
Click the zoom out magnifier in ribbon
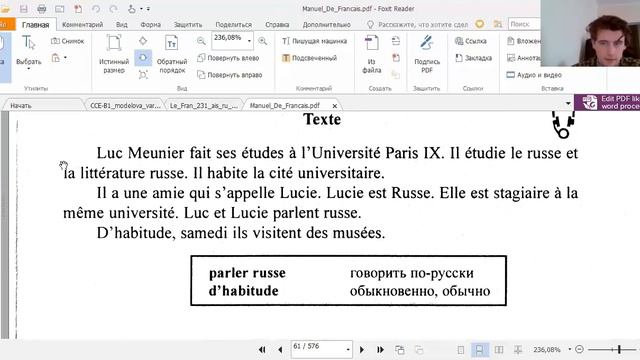pos(201,41)
